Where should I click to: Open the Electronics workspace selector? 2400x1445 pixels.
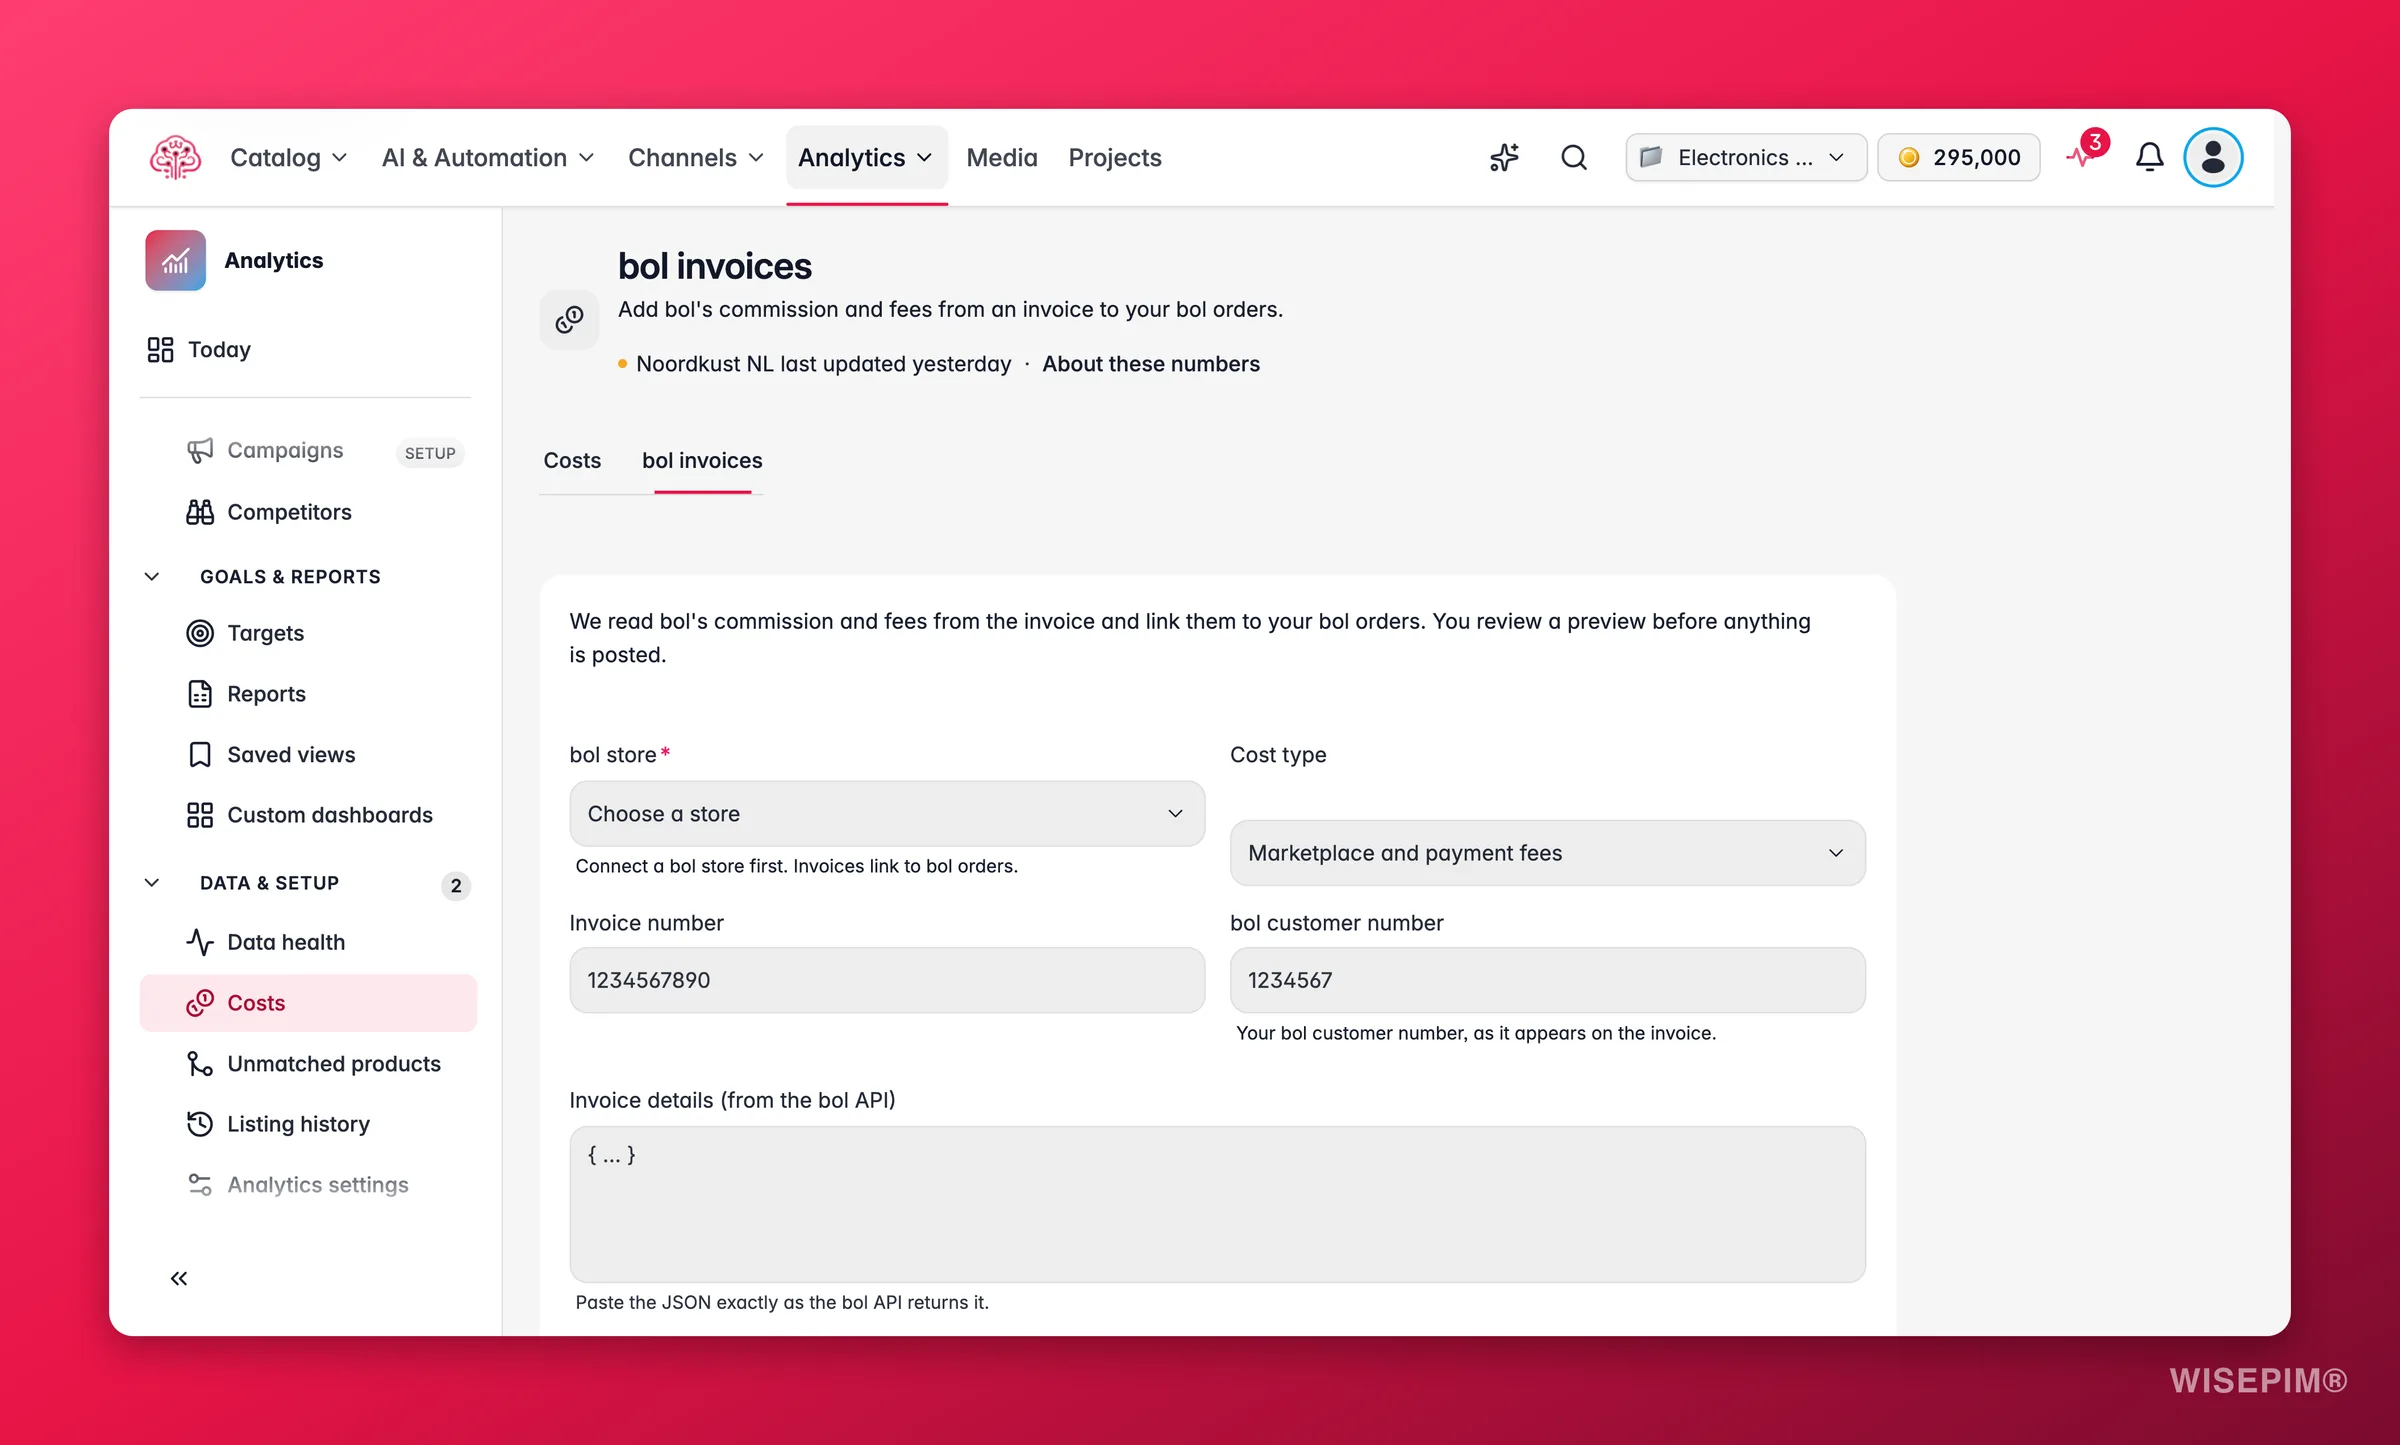pyautogui.click(x=1746, y=157)
